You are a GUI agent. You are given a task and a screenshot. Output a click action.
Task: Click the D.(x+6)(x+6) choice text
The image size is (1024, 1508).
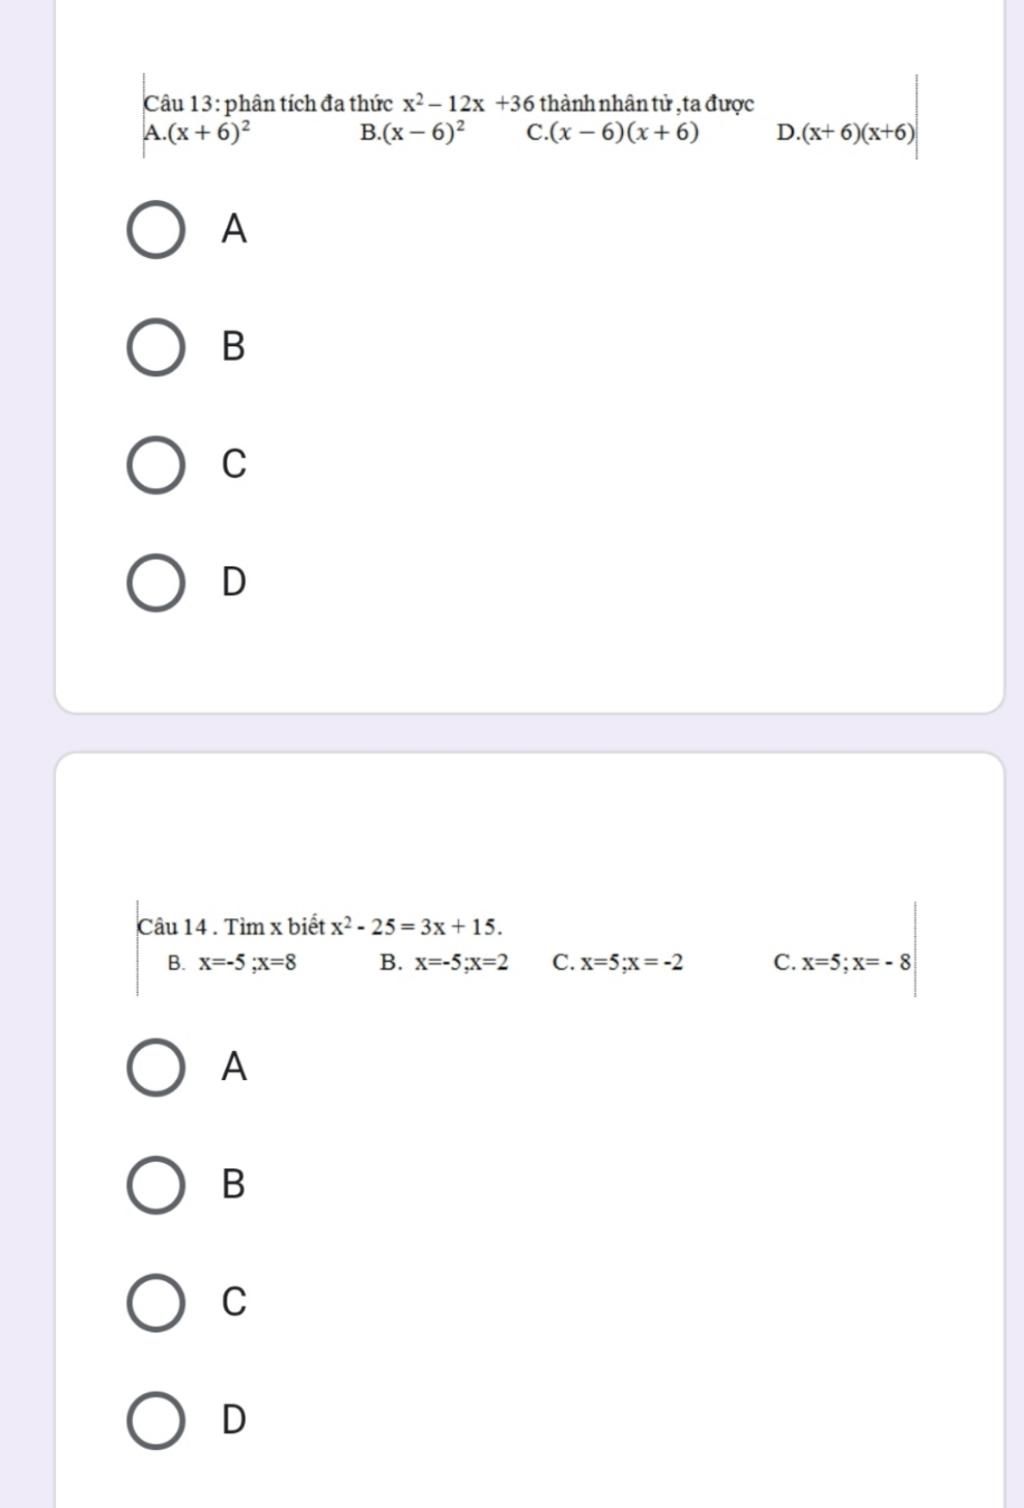[x=846, y=133]
